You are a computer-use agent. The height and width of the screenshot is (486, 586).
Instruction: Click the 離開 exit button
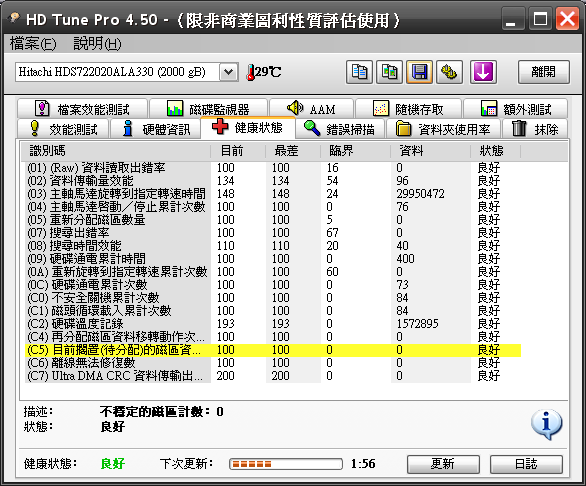[x=544, y=72]
